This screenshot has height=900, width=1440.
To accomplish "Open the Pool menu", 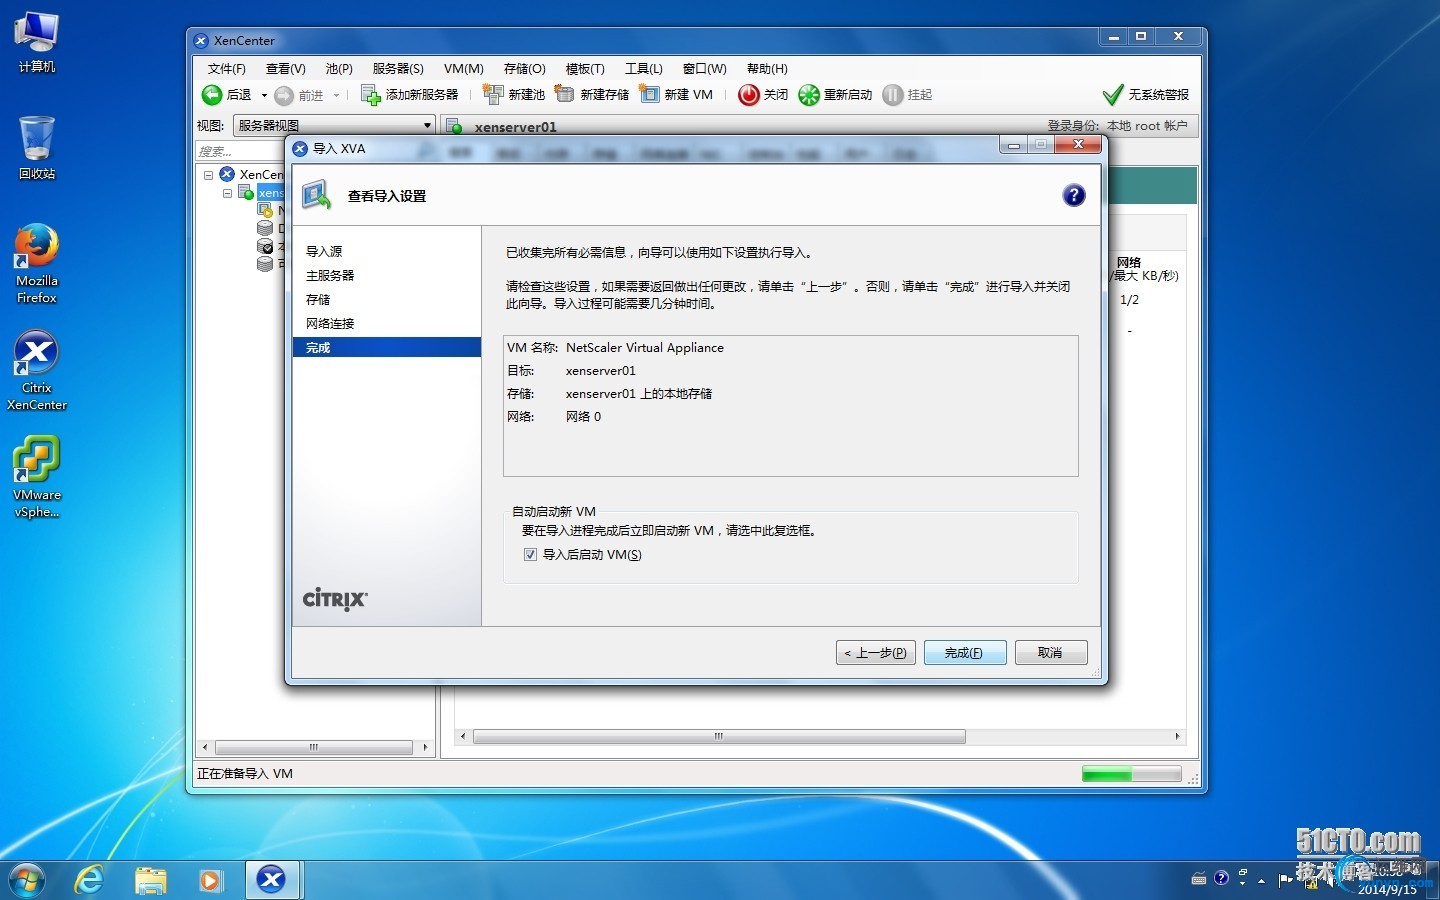I will [x=339, y=69].
